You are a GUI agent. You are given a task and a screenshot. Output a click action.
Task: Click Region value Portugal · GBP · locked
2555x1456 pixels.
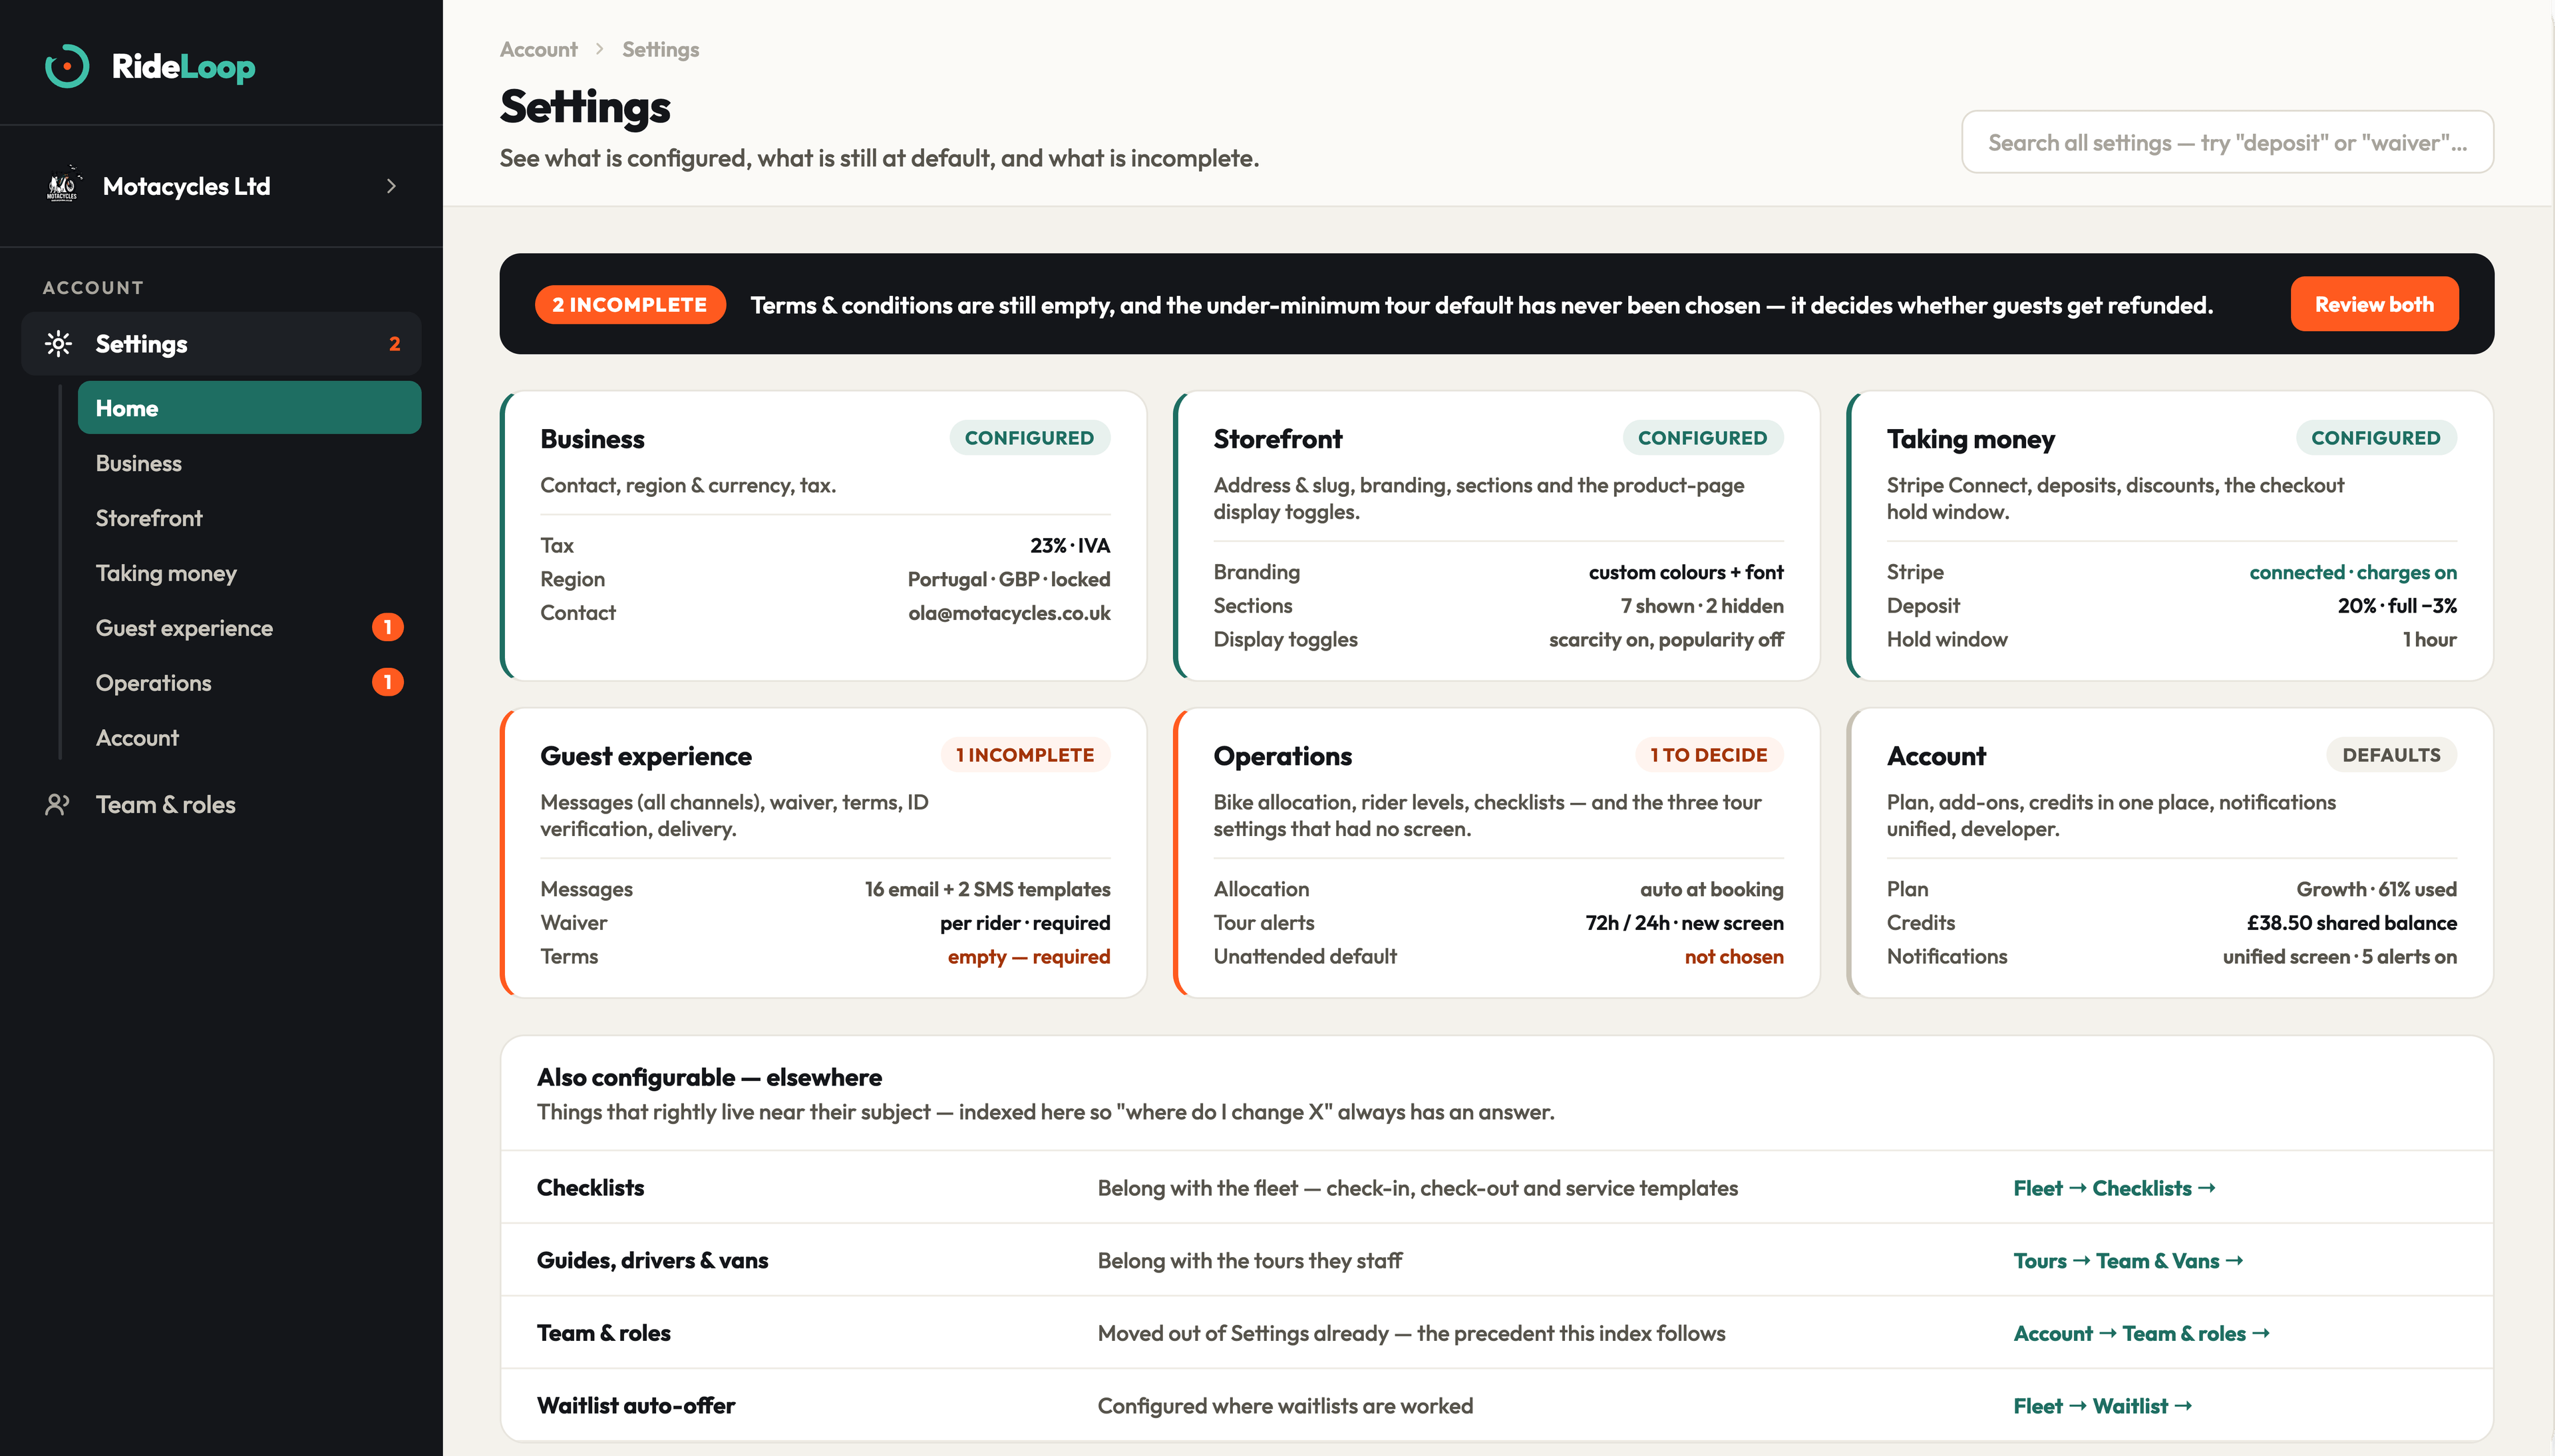point(1009,580)
